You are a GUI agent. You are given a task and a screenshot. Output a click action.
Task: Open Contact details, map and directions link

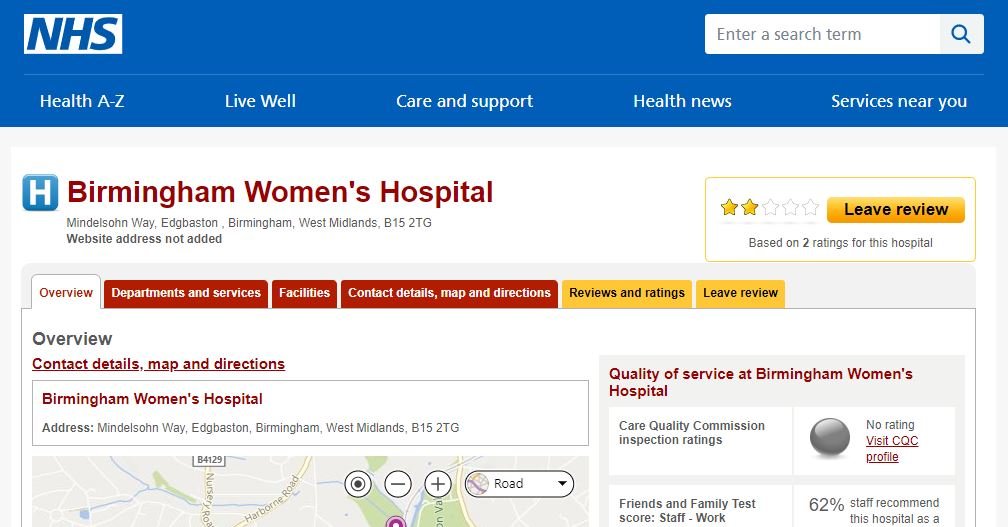tap(158, 364)
